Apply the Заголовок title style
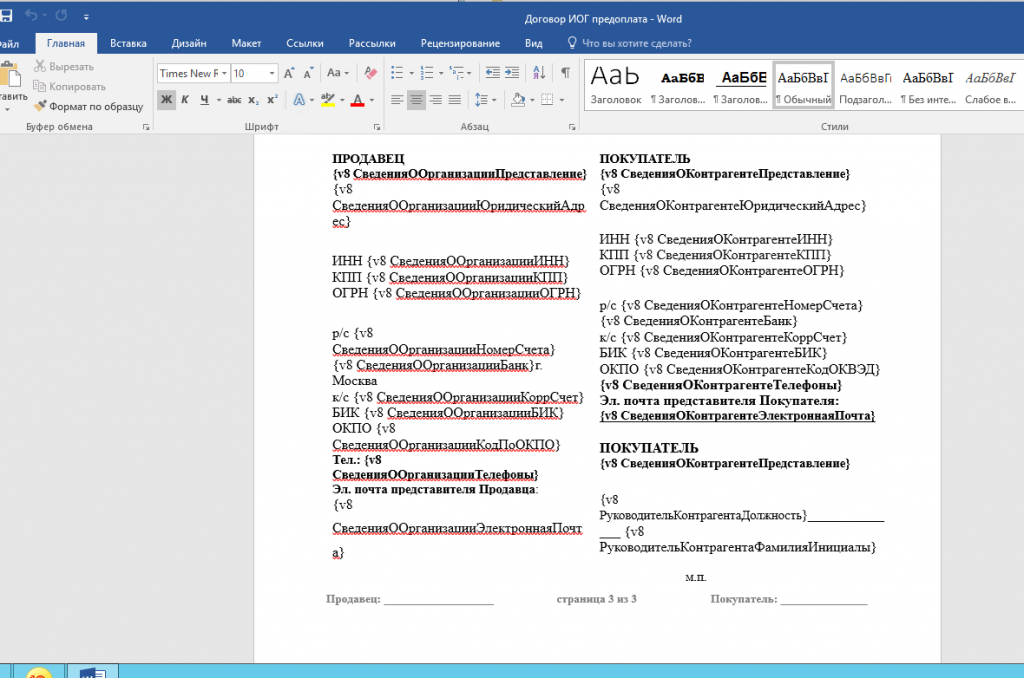 click(616, 85)
